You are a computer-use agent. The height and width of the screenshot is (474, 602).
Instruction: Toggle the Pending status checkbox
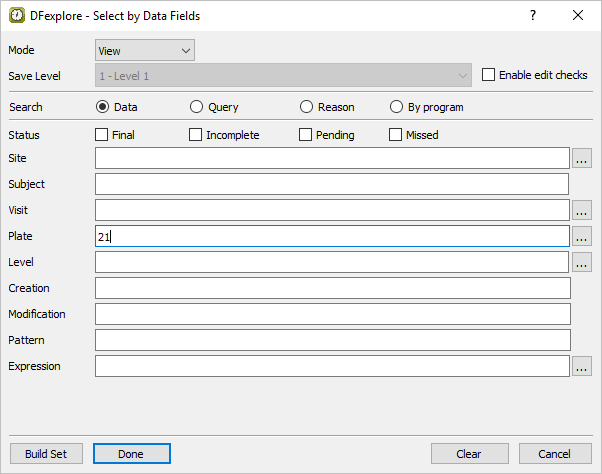tap(306, 135)
